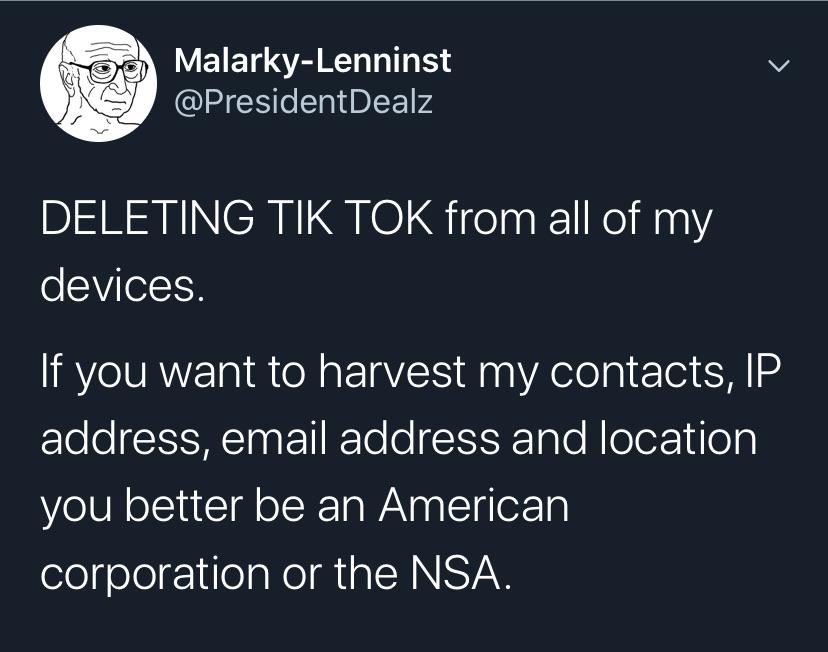Click the words 'or the' before NSA
828x652 pixels.
(x=340, y=572)
